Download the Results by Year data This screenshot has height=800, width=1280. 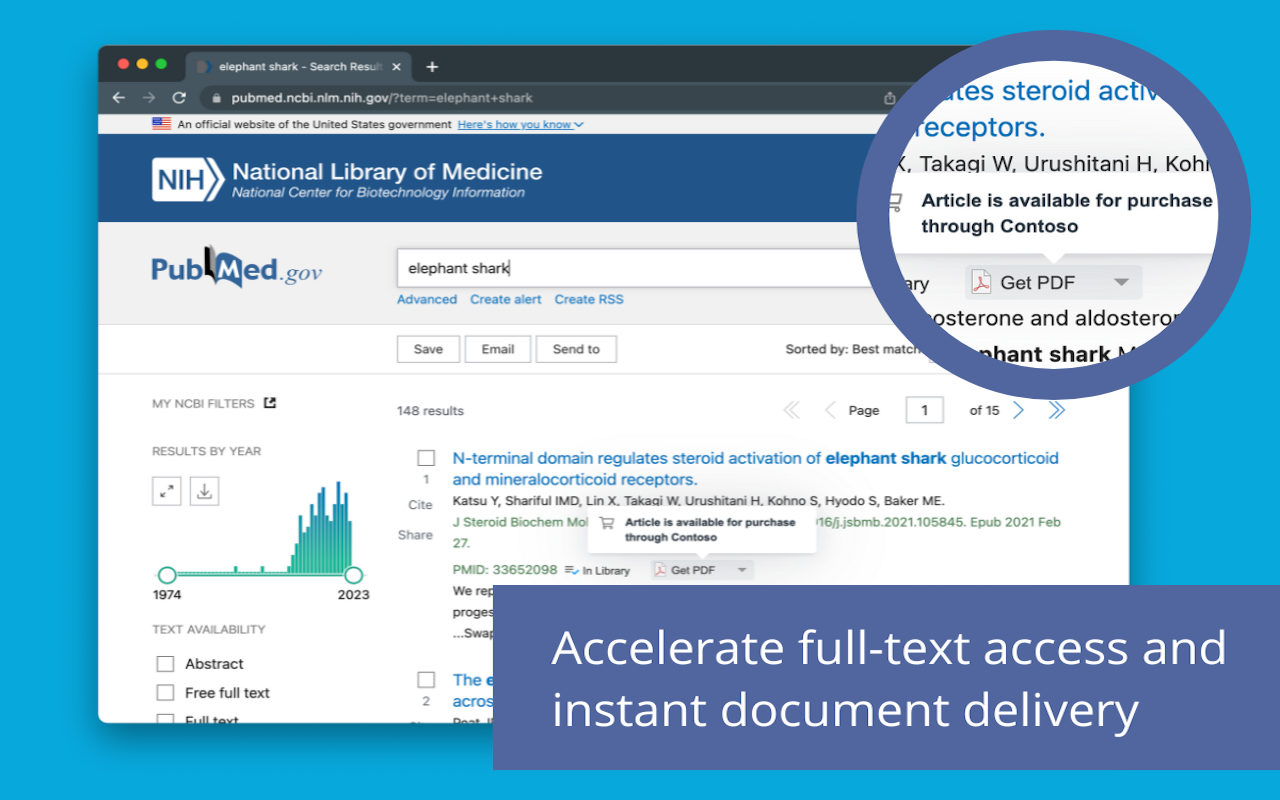pyautogui.click(x=204, y=491)
